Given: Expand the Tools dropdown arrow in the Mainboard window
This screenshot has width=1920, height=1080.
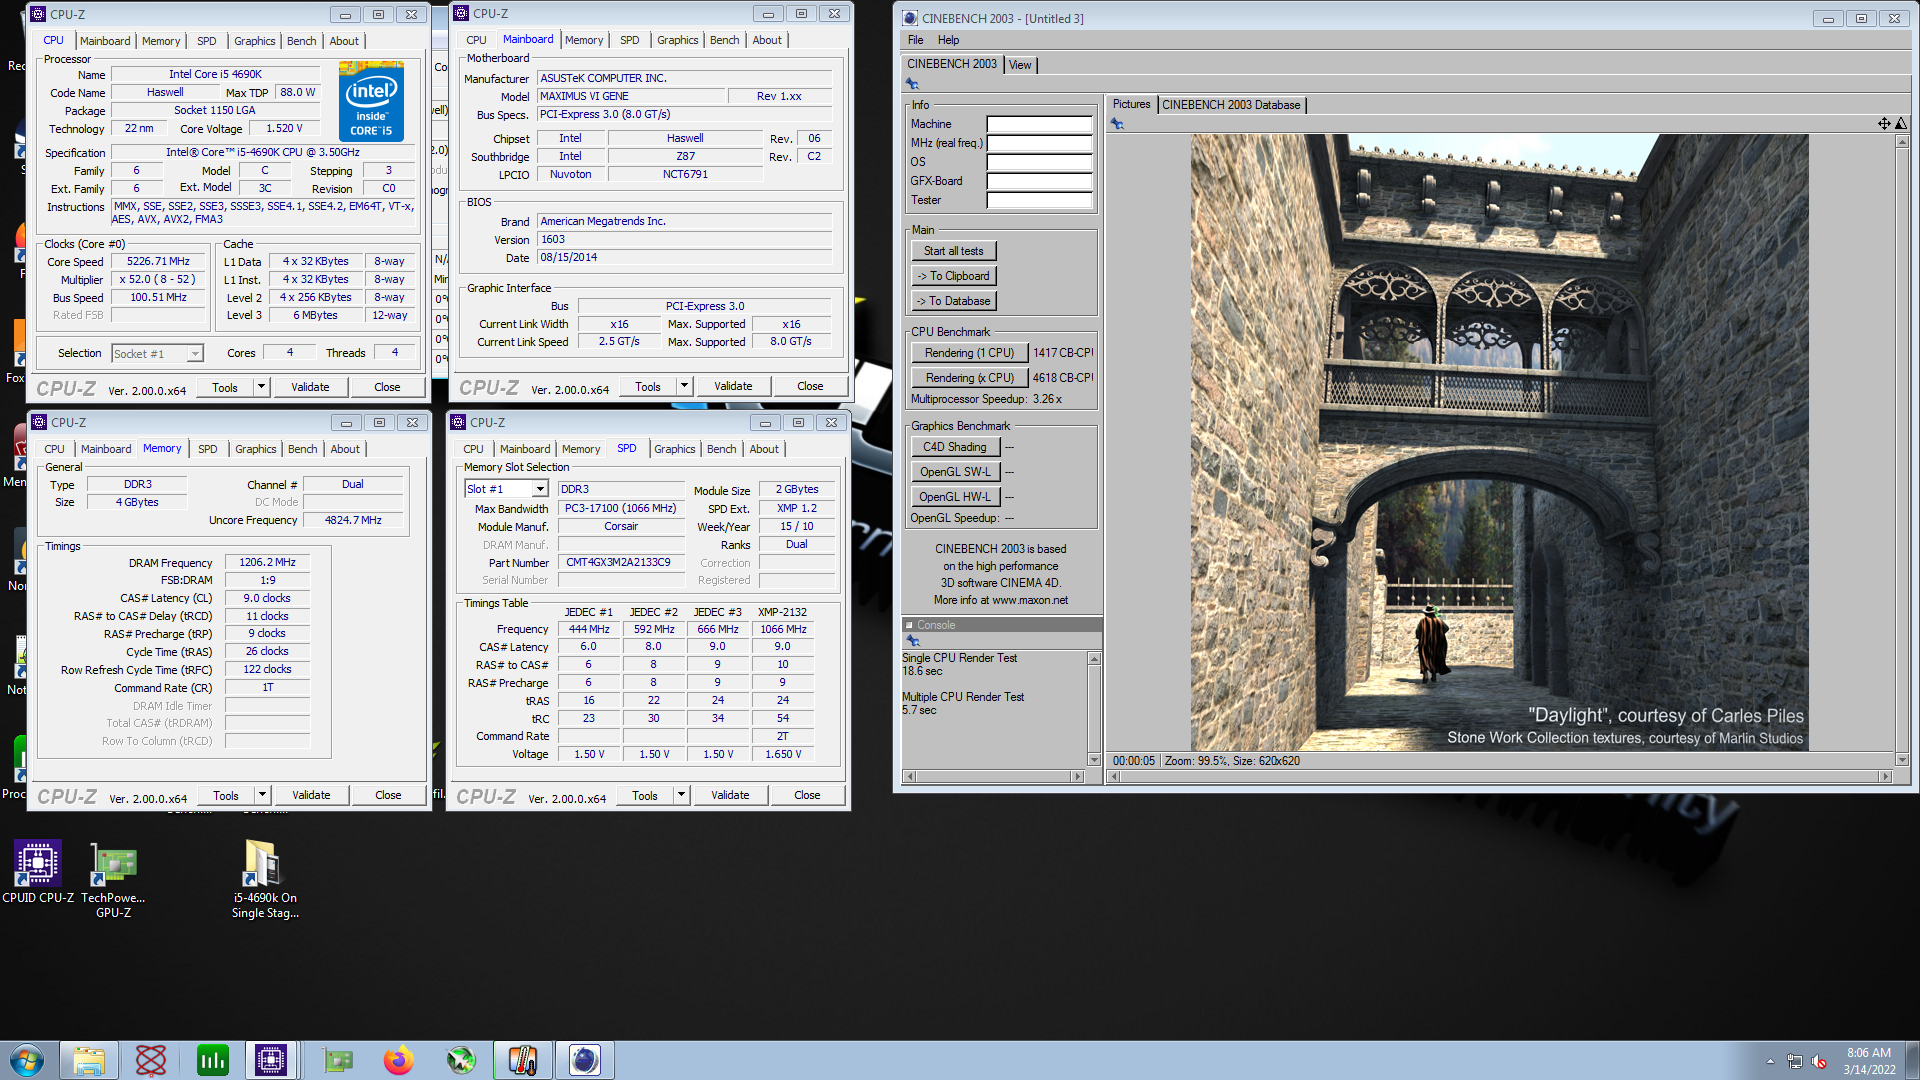Looking at the screenshot, I should point(684,386).
